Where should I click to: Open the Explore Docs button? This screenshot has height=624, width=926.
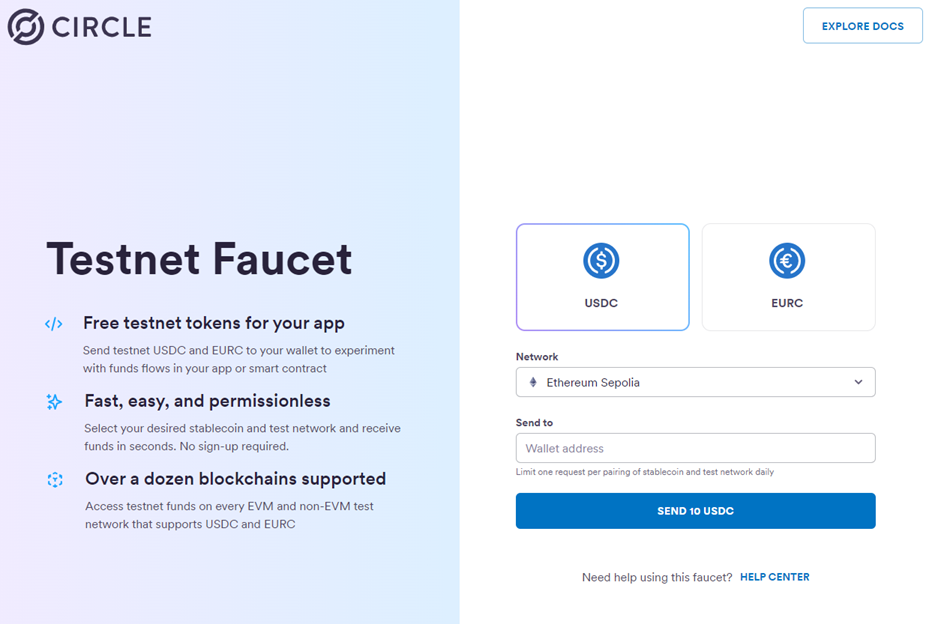tap(862, 26)
